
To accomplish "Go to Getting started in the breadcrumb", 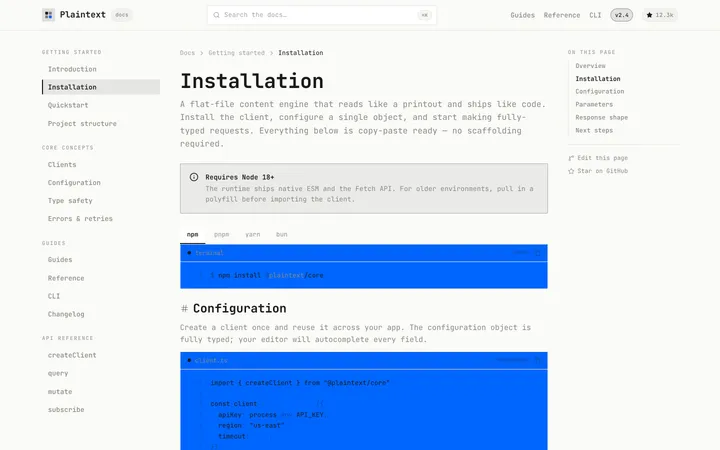I will pos(236,53).
